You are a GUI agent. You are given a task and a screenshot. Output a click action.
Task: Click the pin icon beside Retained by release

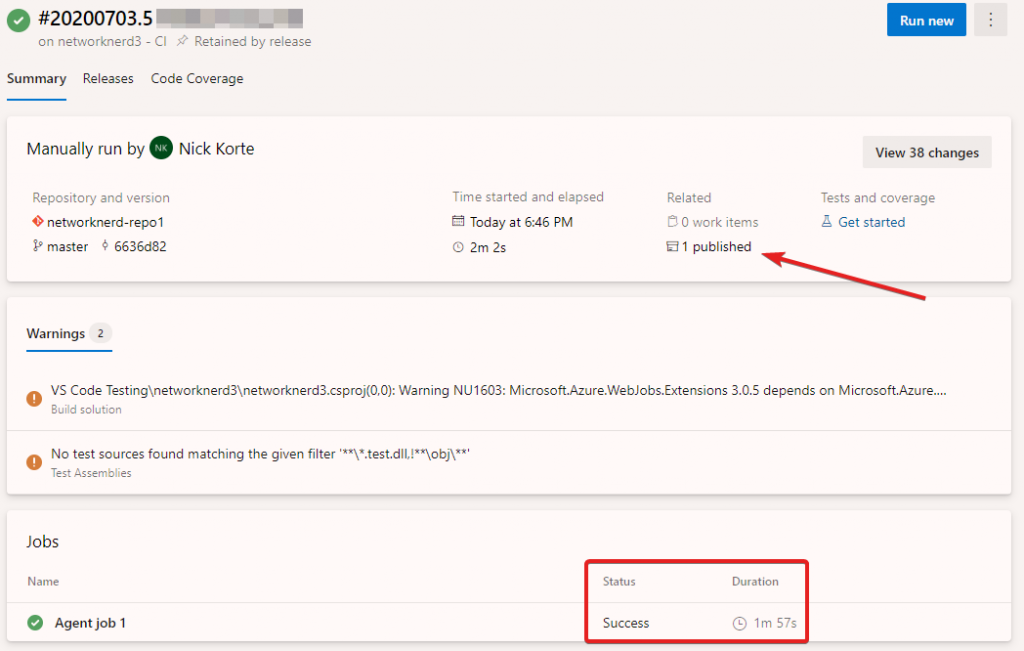point(182,40)
